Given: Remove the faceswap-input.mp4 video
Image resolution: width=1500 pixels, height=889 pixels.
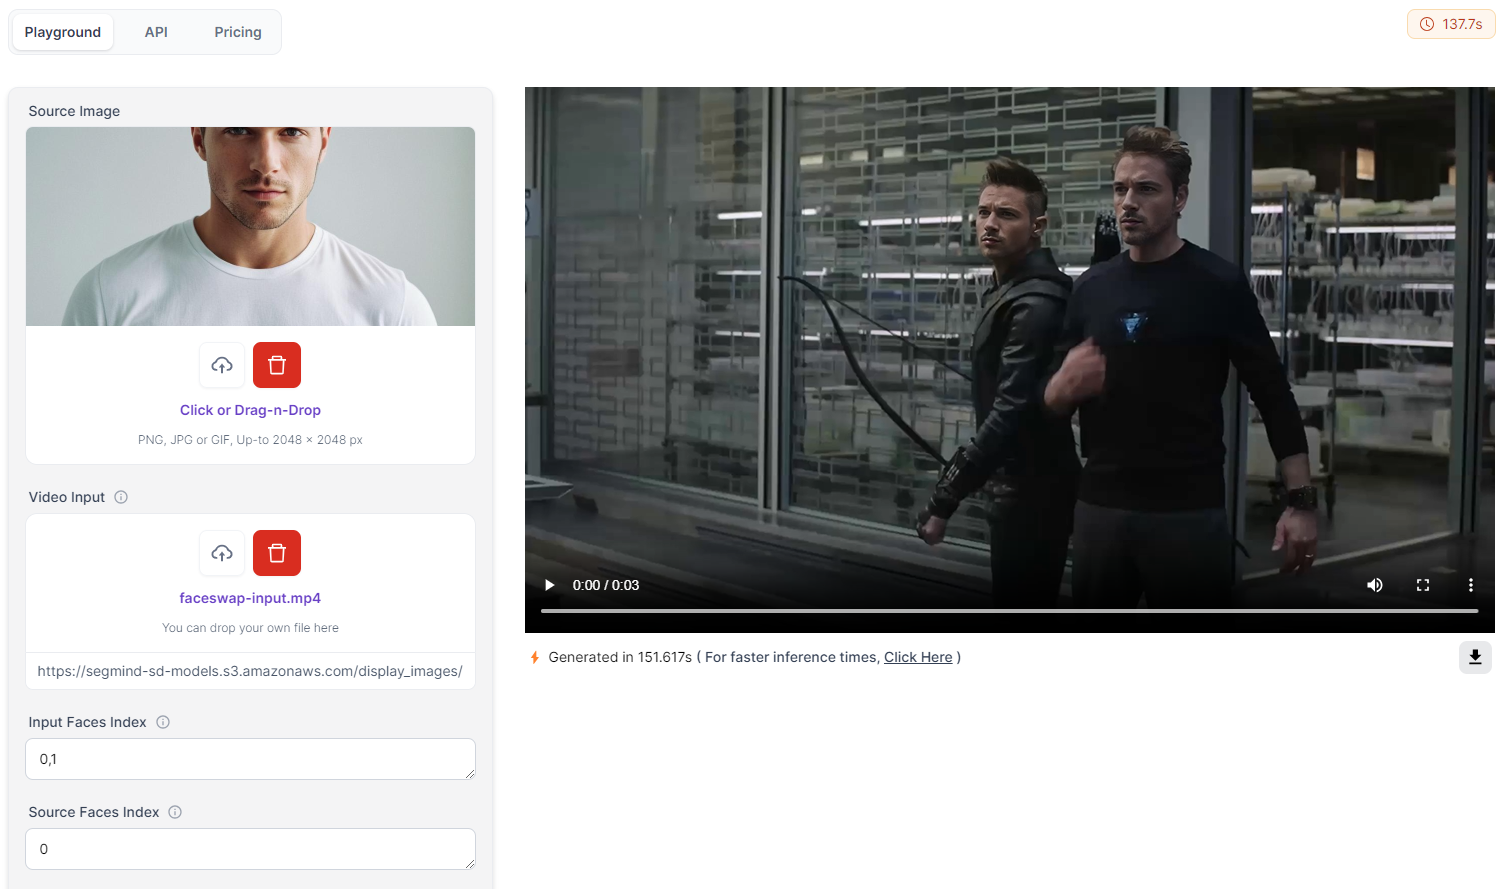Looking at the screenshot, I should pyautogui.click(x=277, y=553).
